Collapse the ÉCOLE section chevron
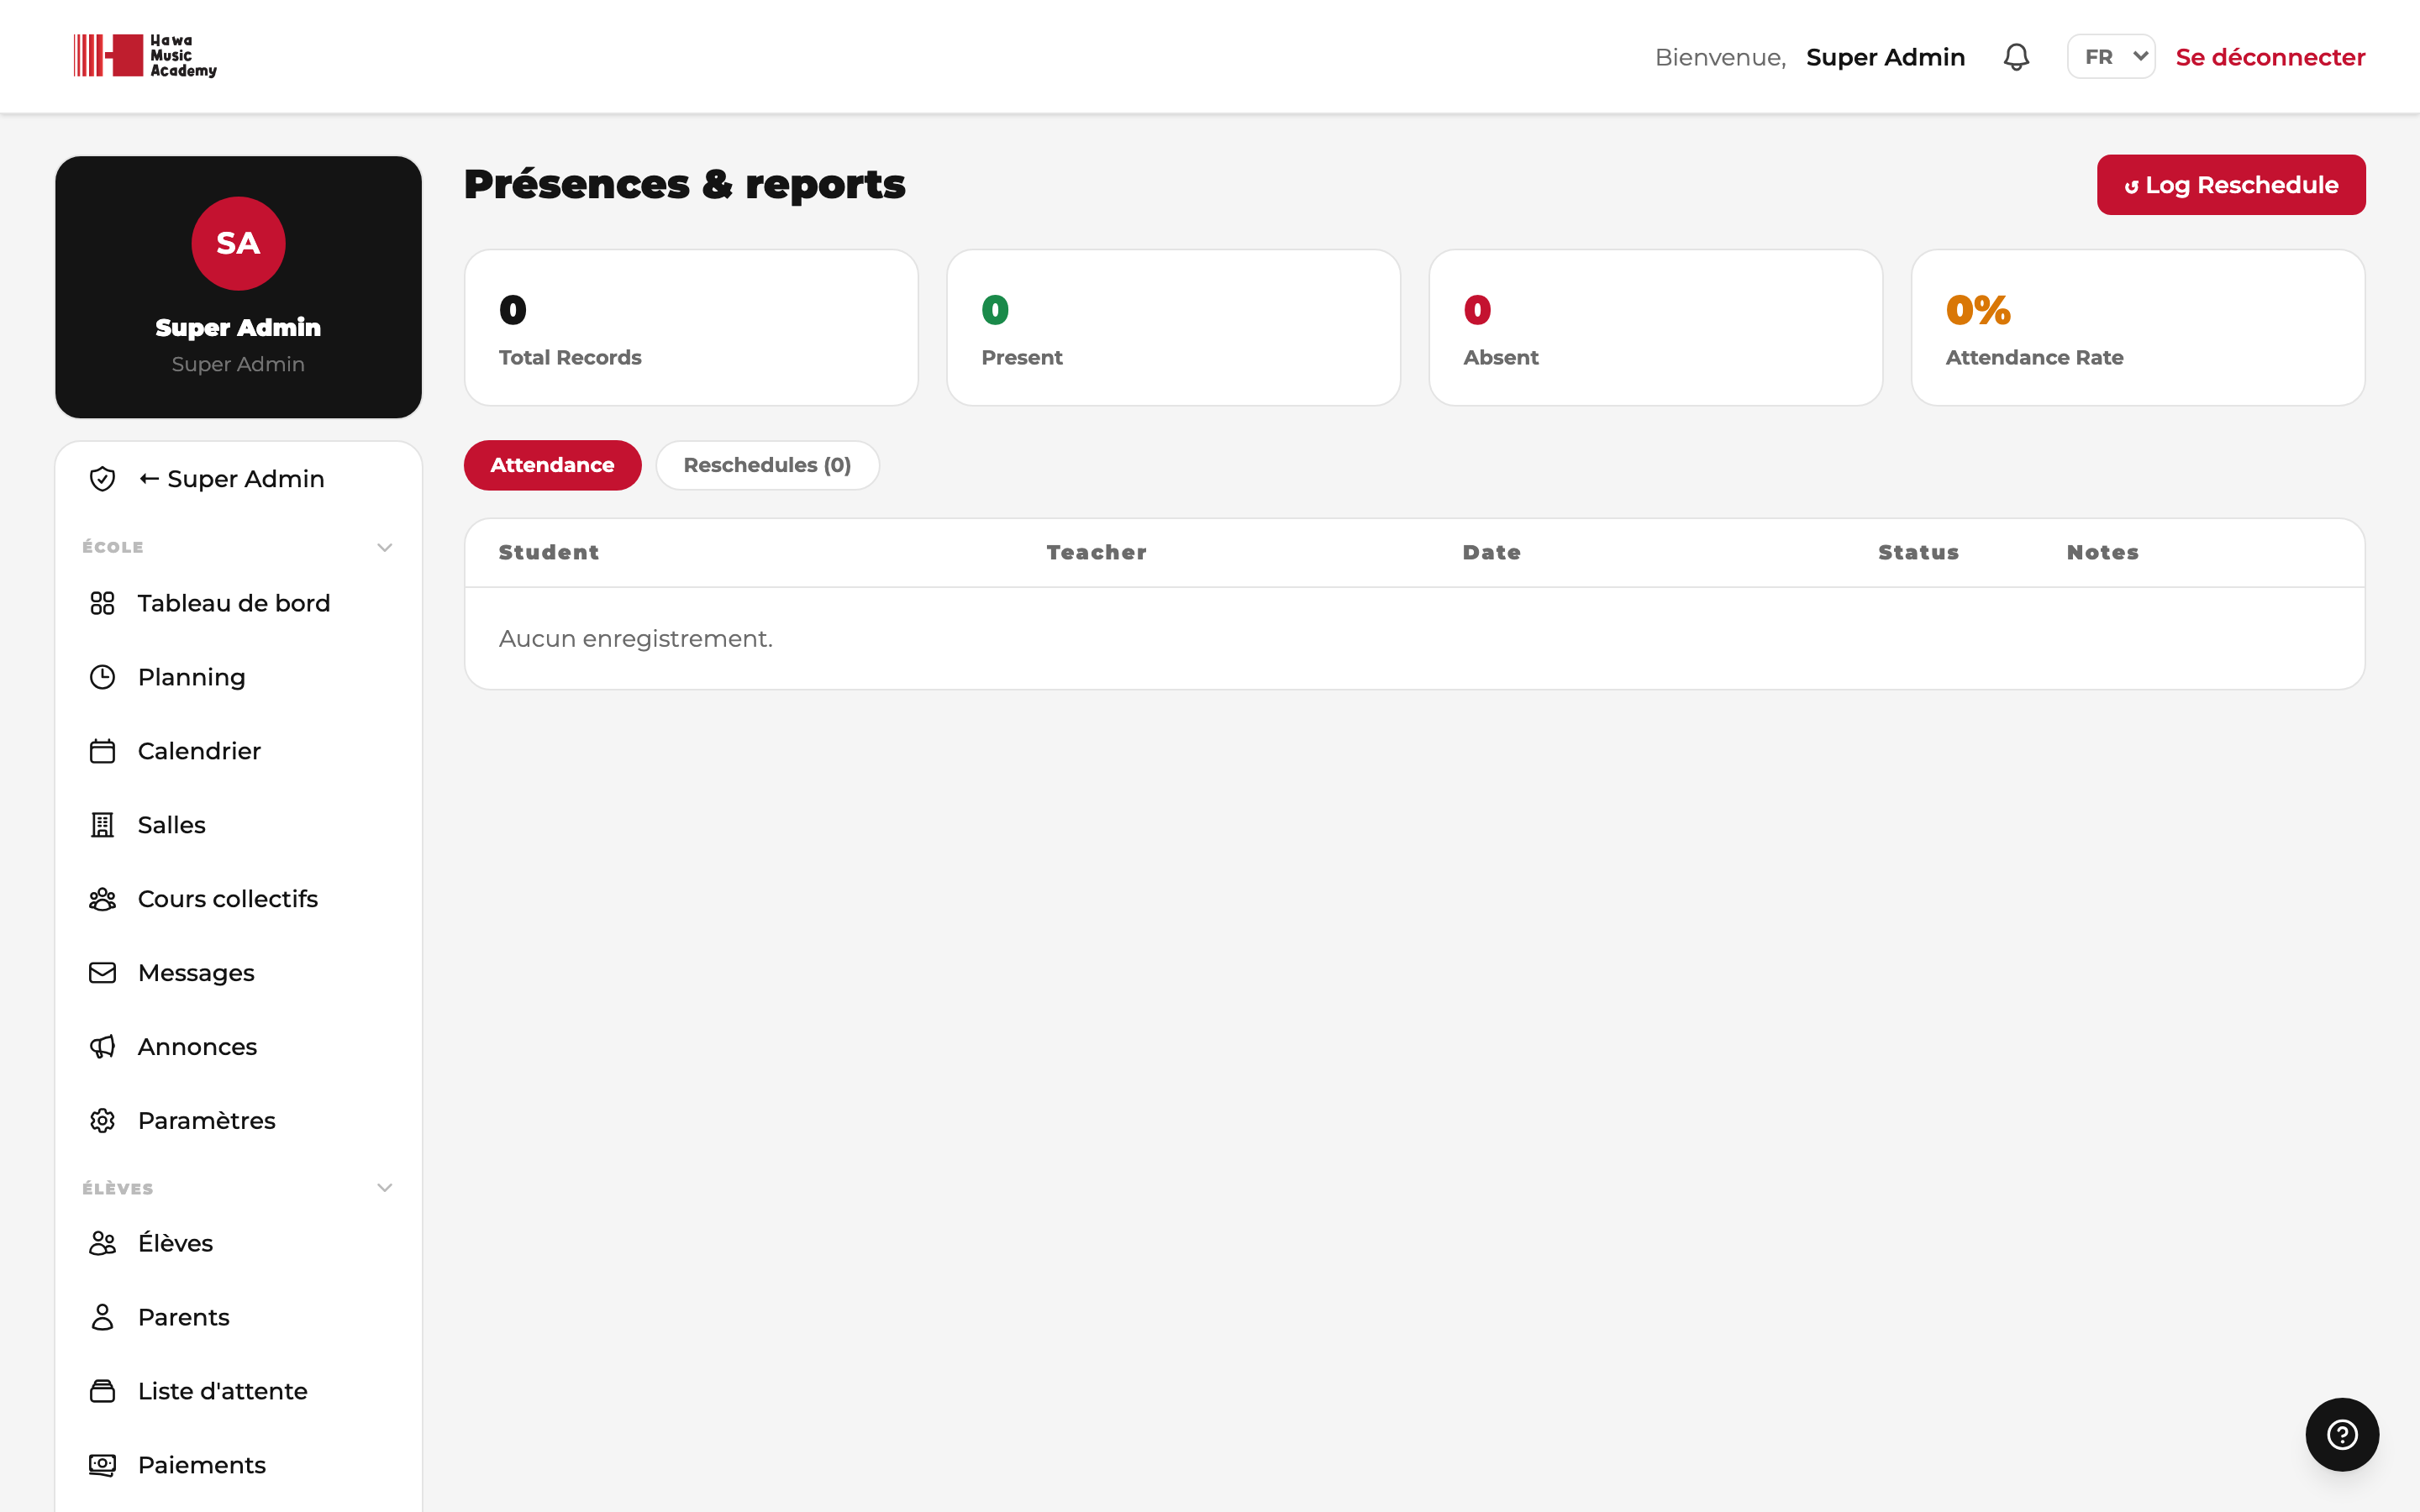The height and width of the screenshot is (1512, 2420). 384,547
